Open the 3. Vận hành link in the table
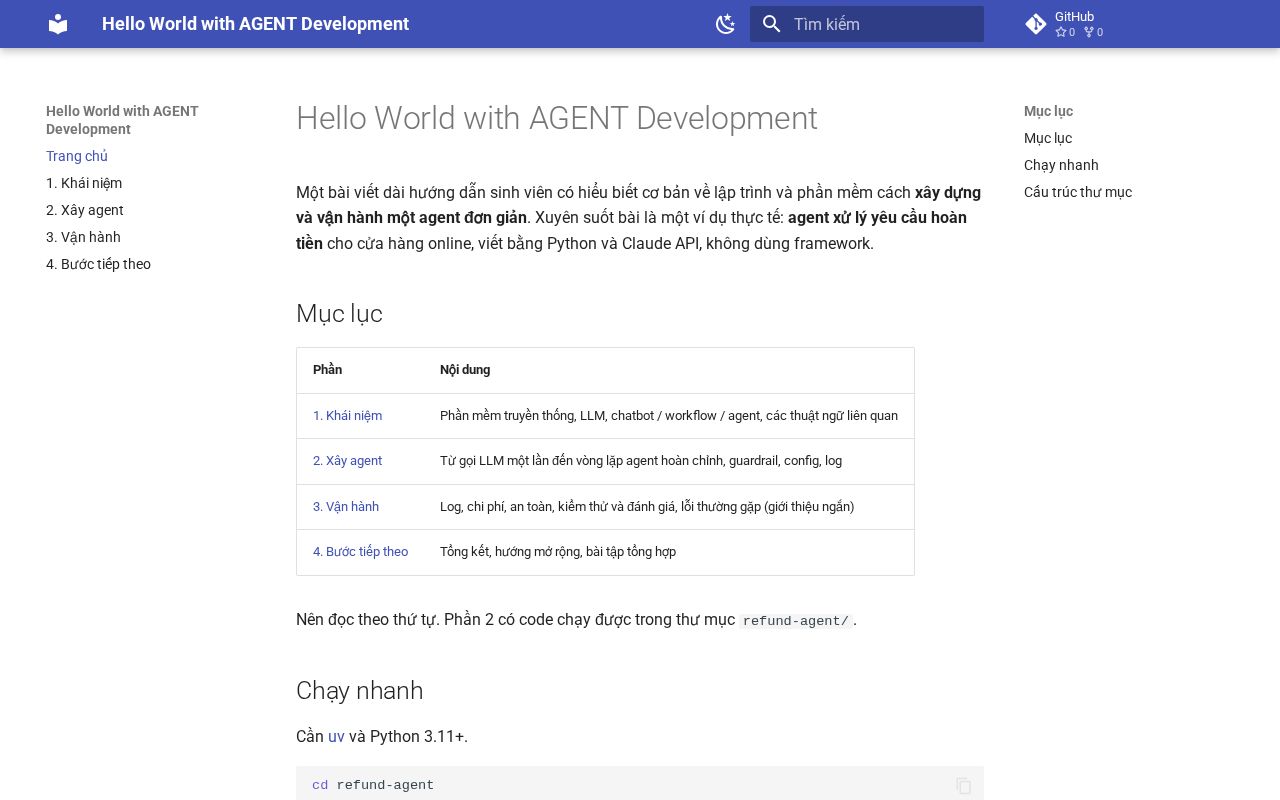Image resolution: width=1280 pixels, height=800 pixels. point(346,507)
